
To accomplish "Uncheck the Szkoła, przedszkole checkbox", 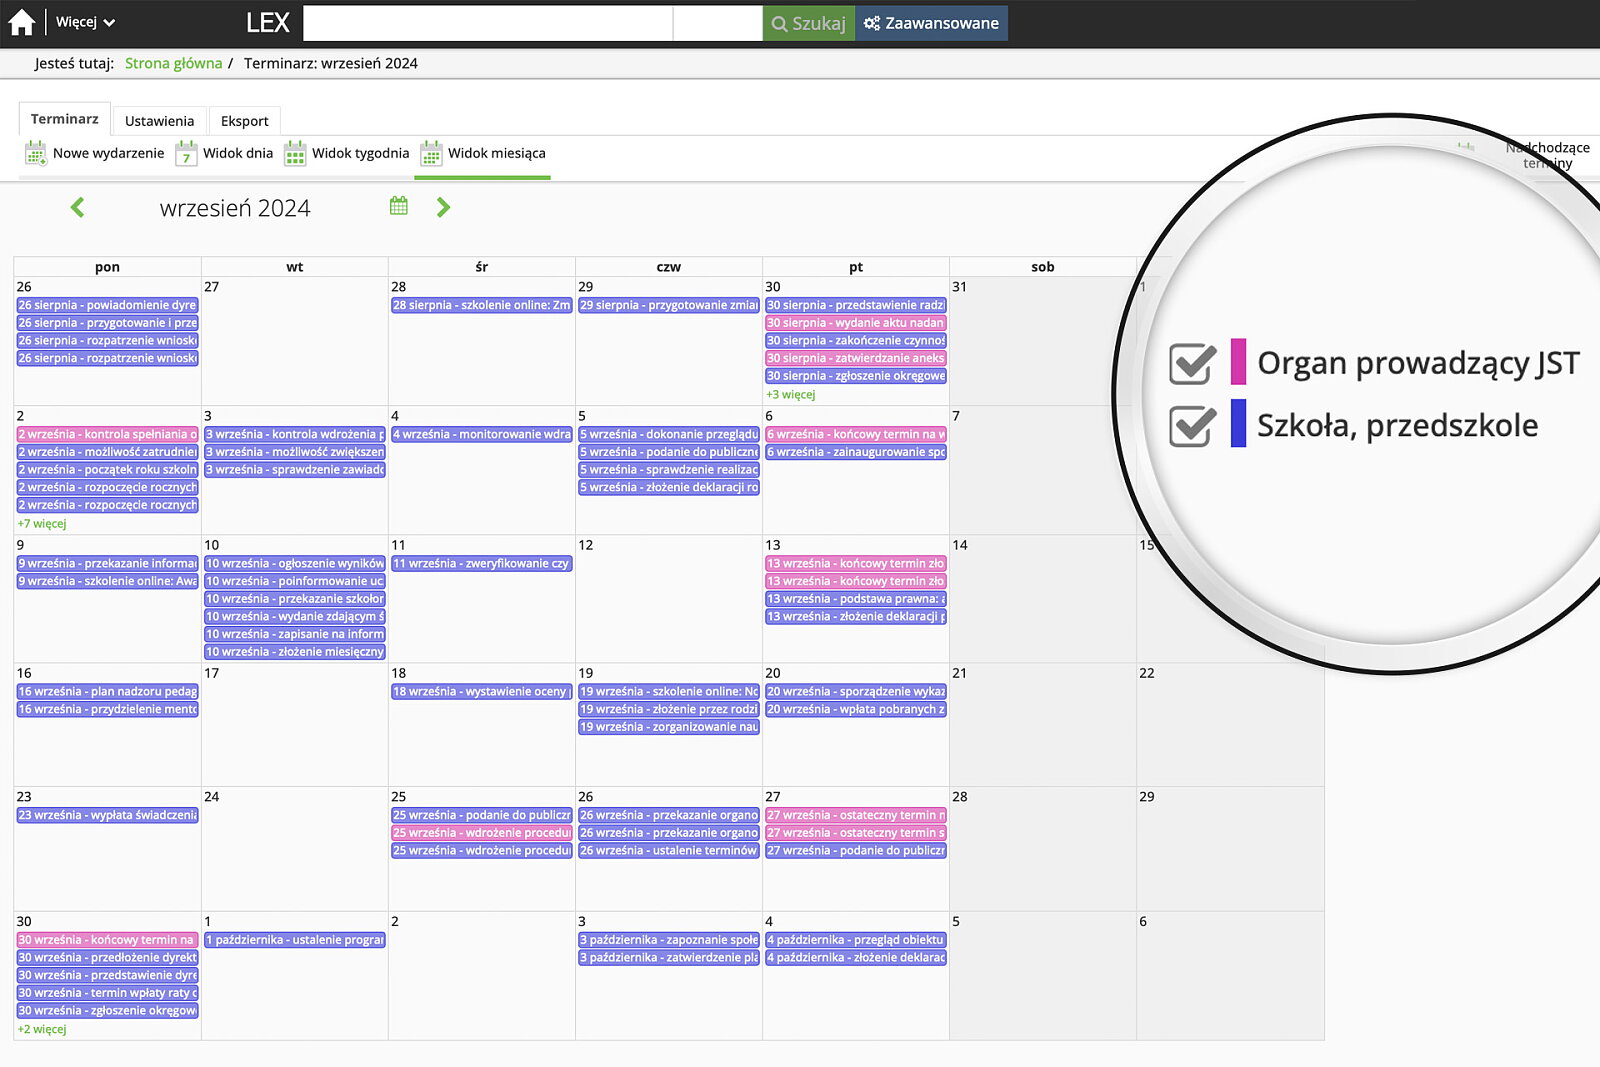I will [x=1192, y=425].
